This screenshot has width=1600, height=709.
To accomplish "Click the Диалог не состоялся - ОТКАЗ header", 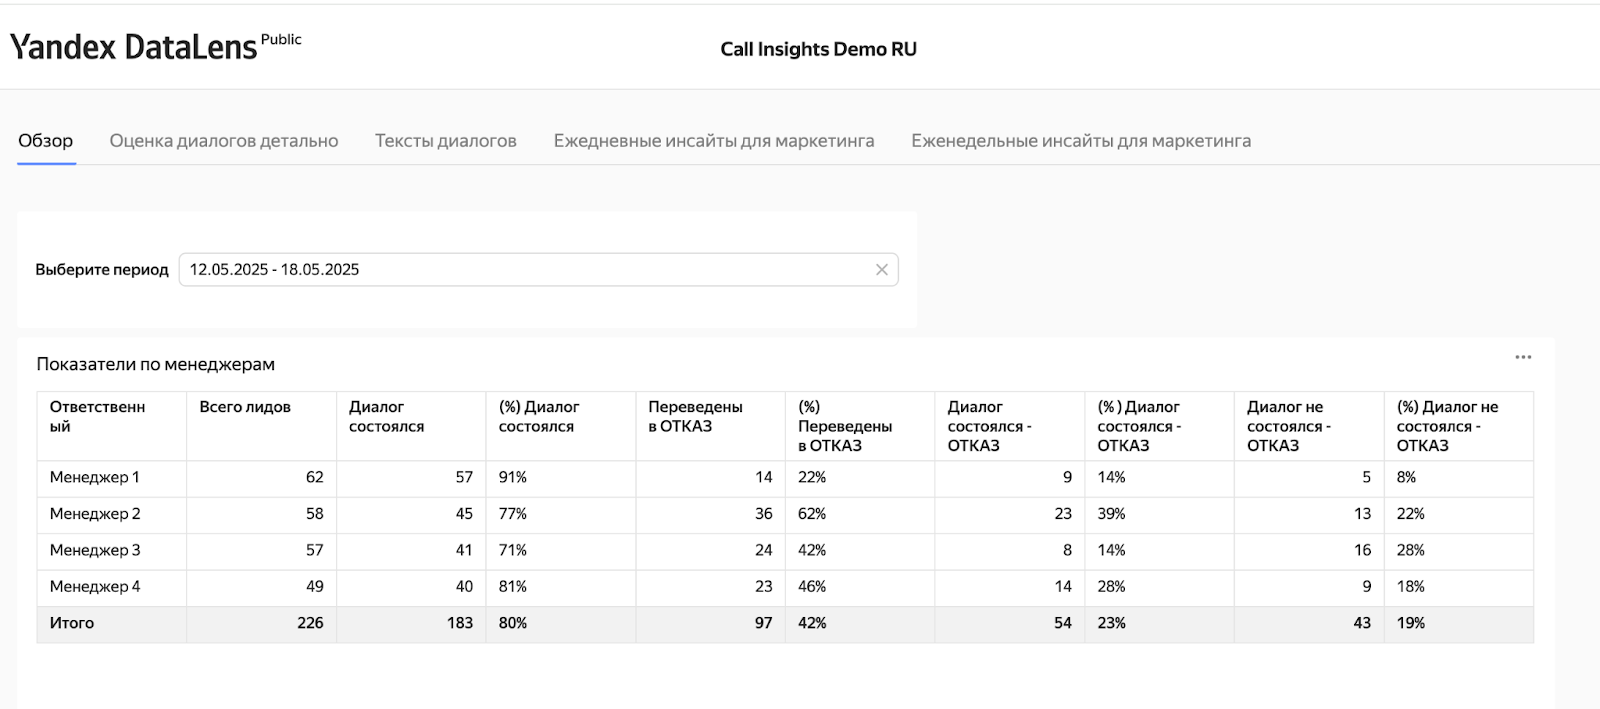I will (x=1288, y=426).
